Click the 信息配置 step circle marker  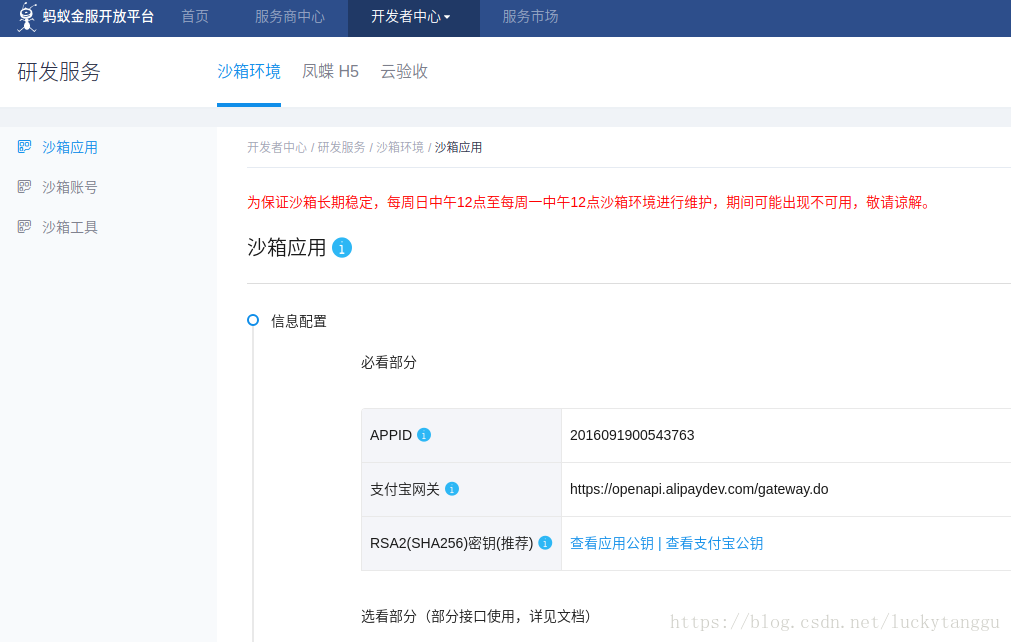(253, 320)
